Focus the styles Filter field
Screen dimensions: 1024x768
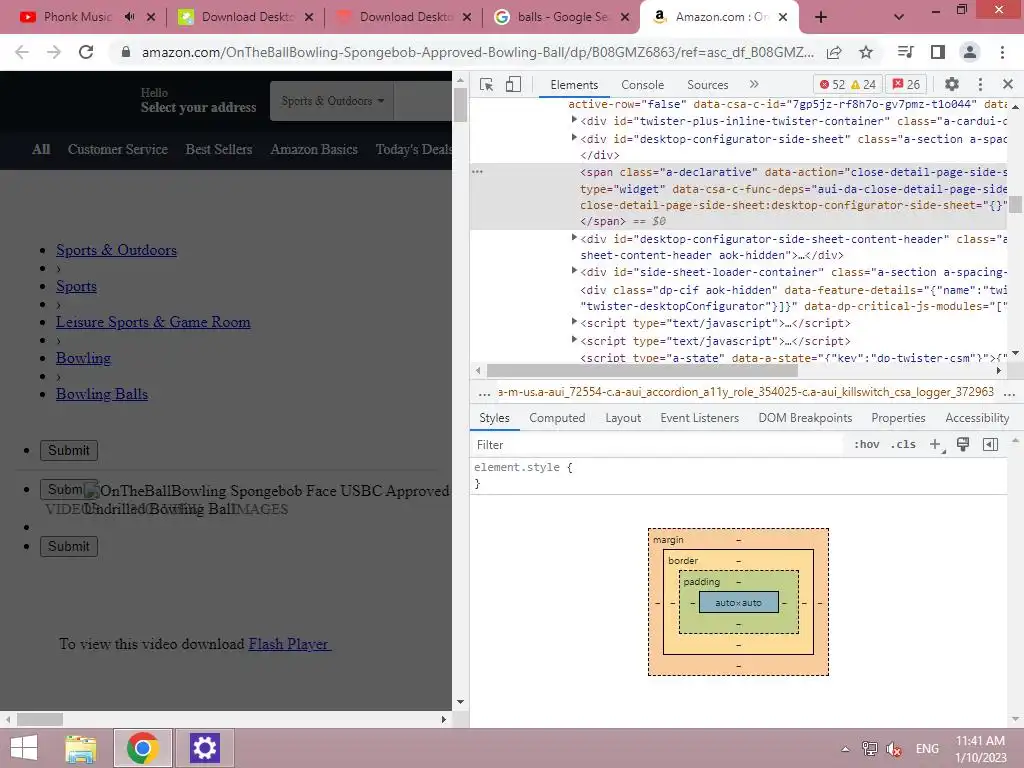[x=656, y=445]
